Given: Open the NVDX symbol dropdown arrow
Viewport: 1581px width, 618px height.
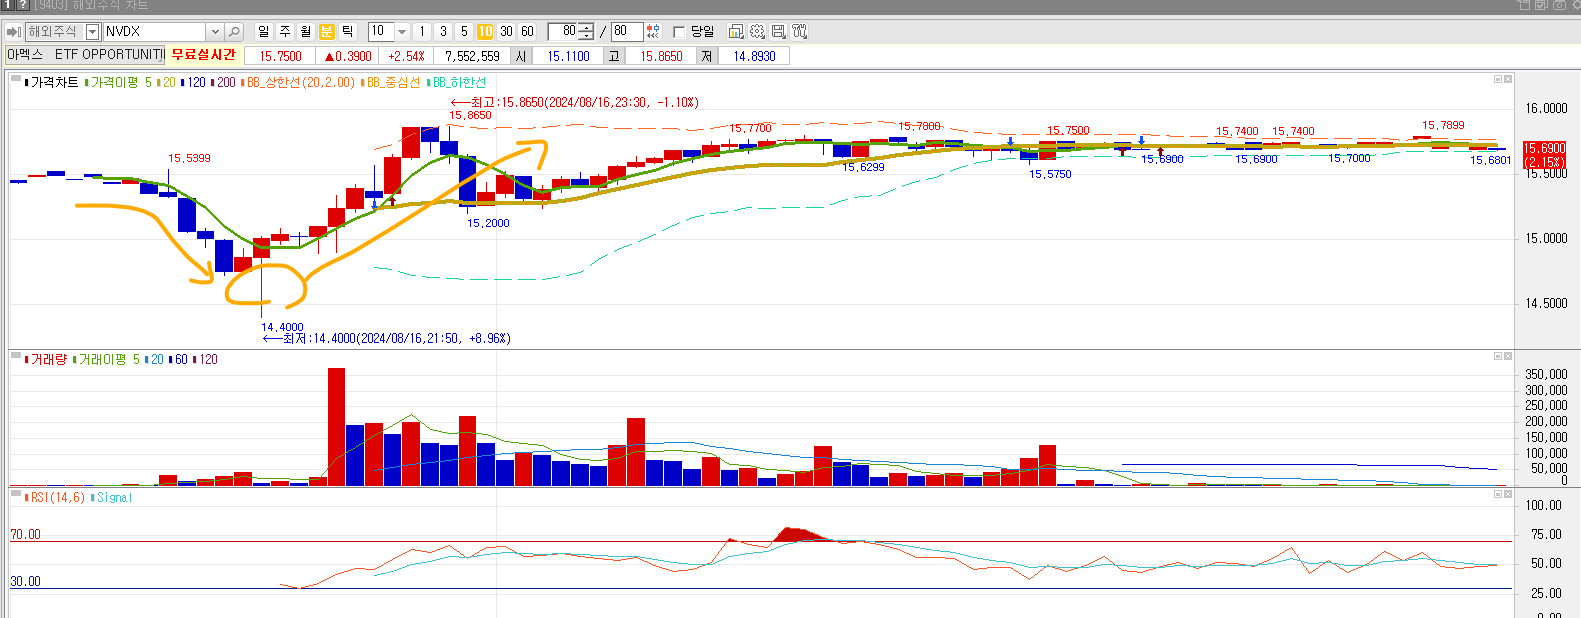Looking at the screenshot, I should (214, 32).
